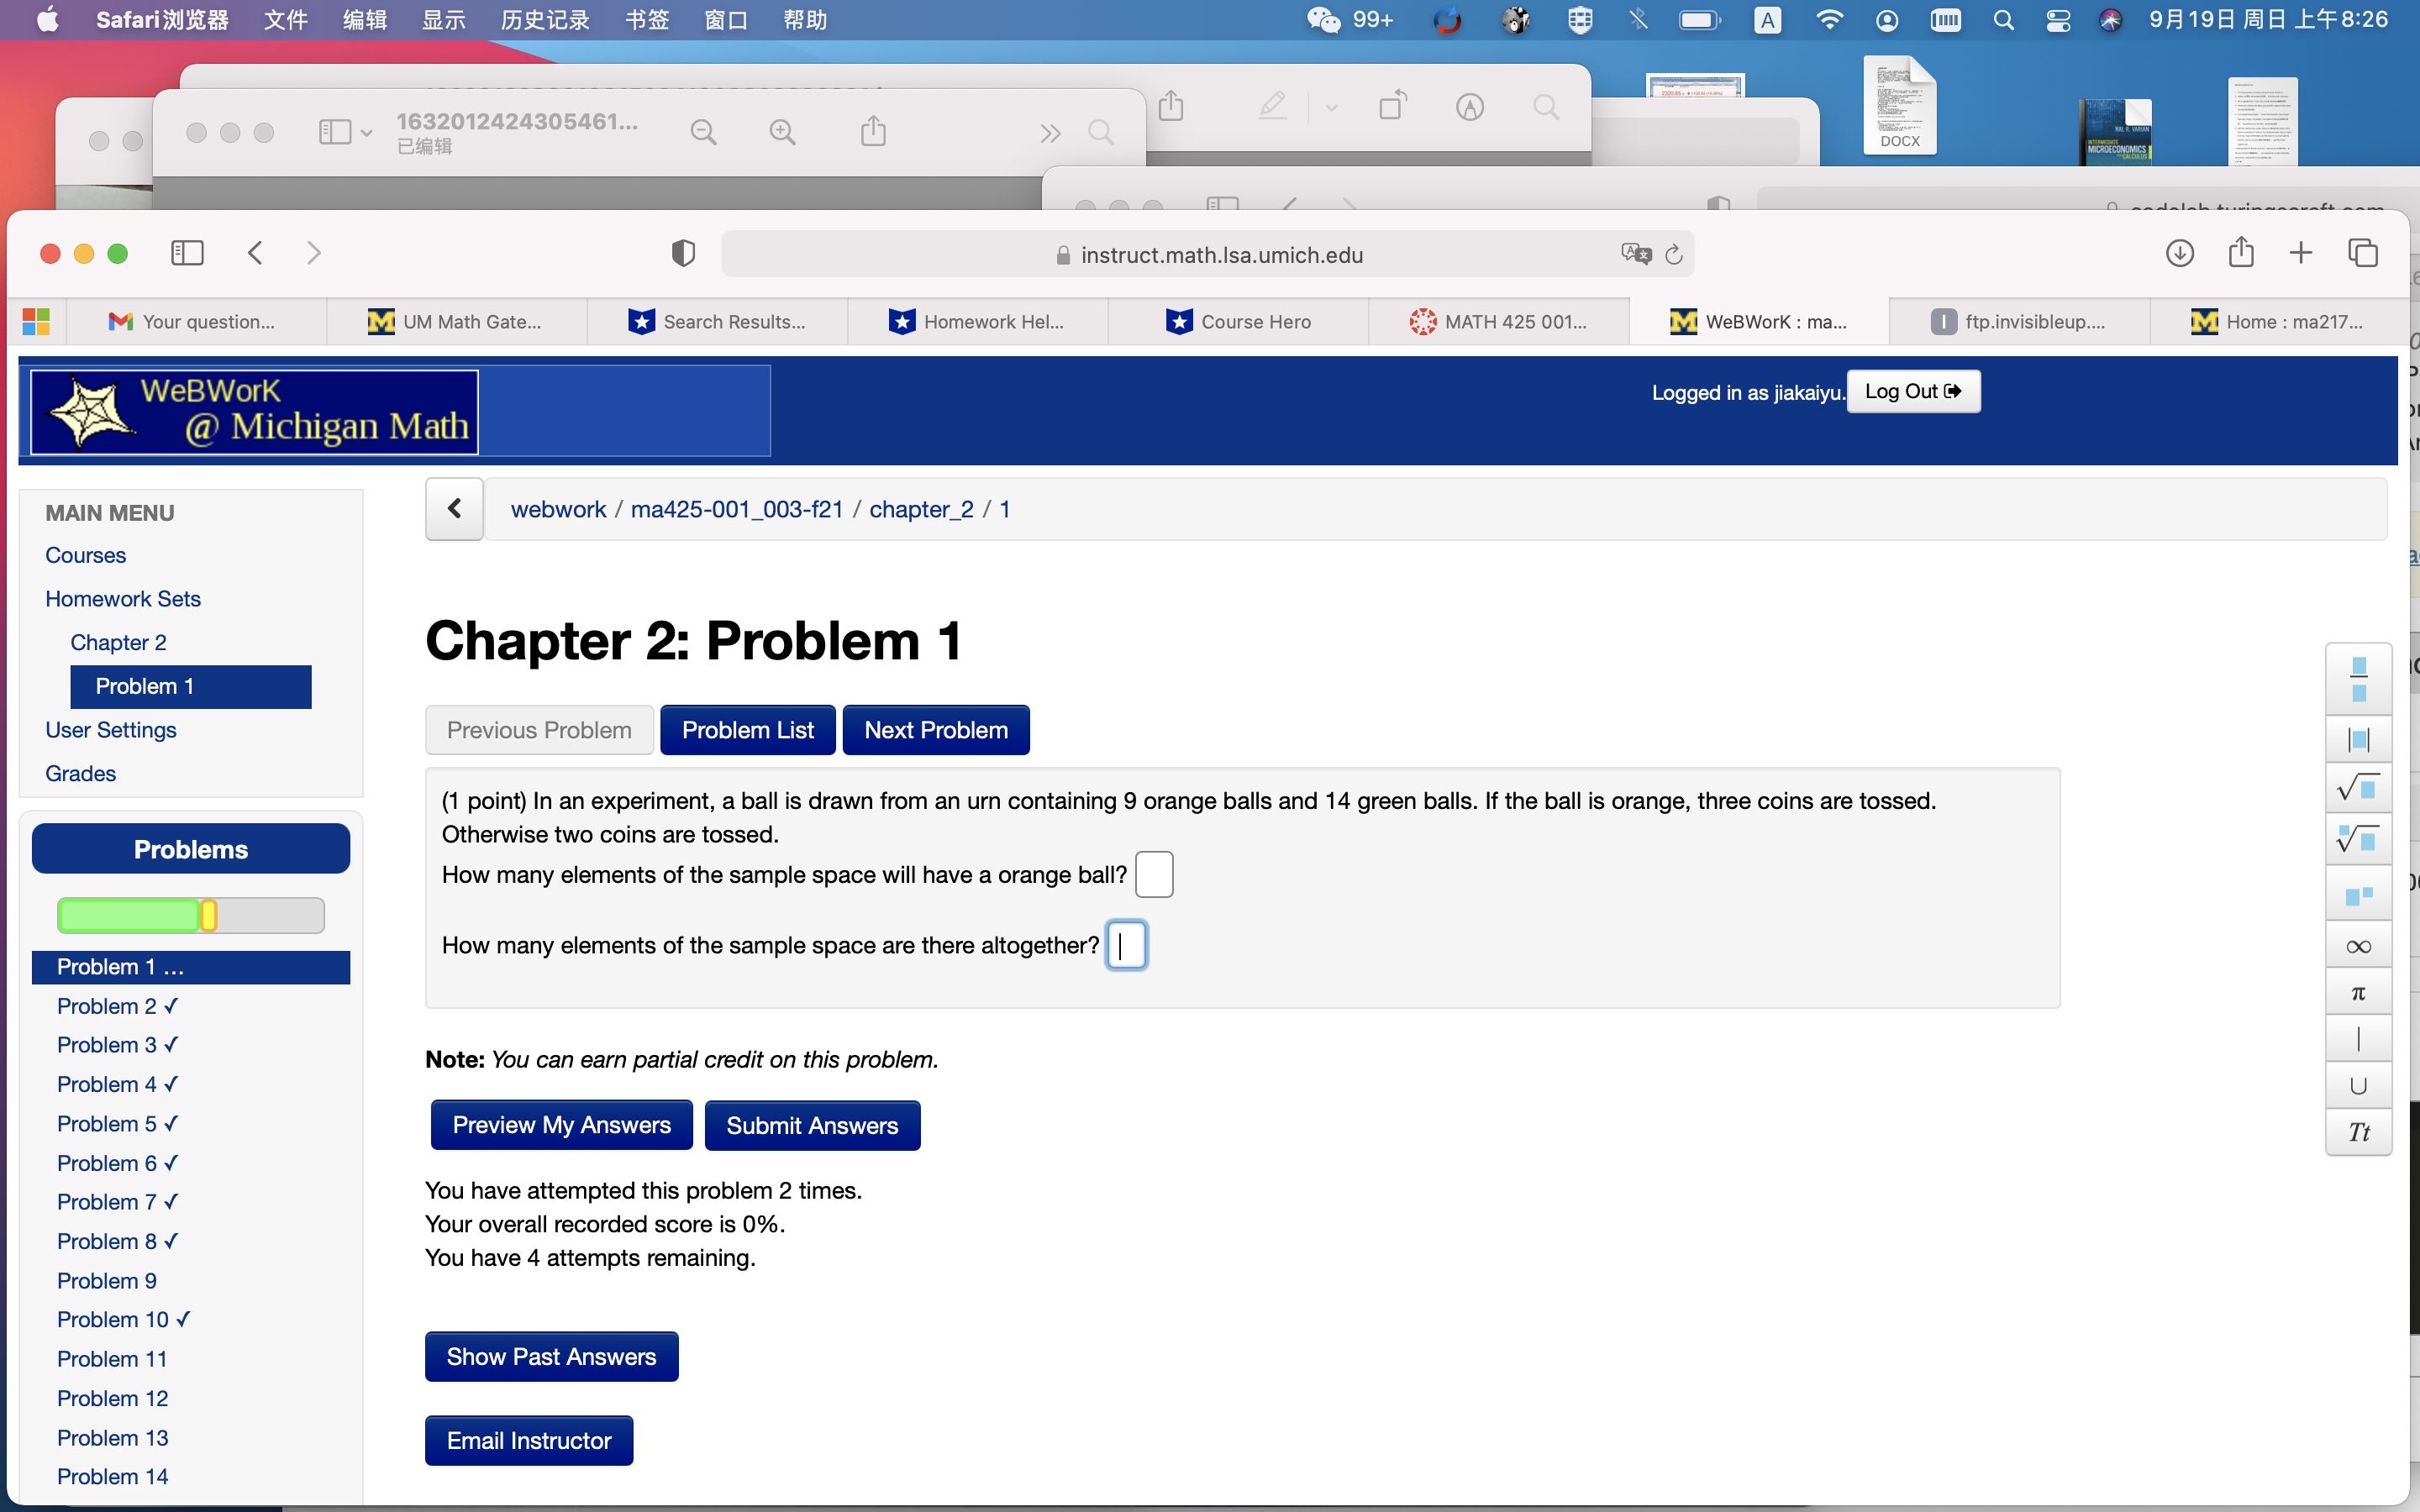2420x1512 pixels.
Task: Click the Submit Answers button
Action: tap(812, 1125)
